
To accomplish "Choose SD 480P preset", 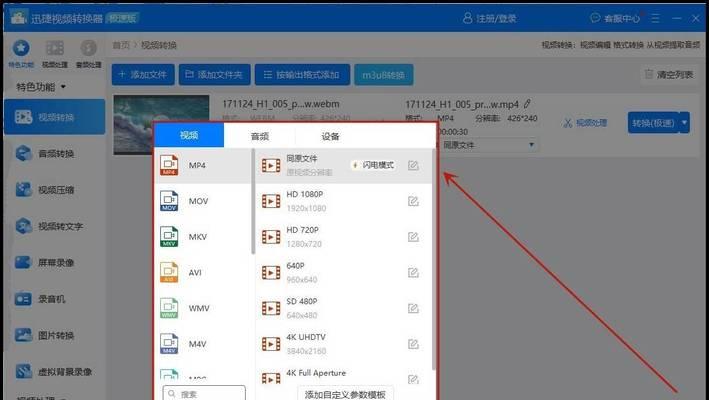I will coord(344,308).
